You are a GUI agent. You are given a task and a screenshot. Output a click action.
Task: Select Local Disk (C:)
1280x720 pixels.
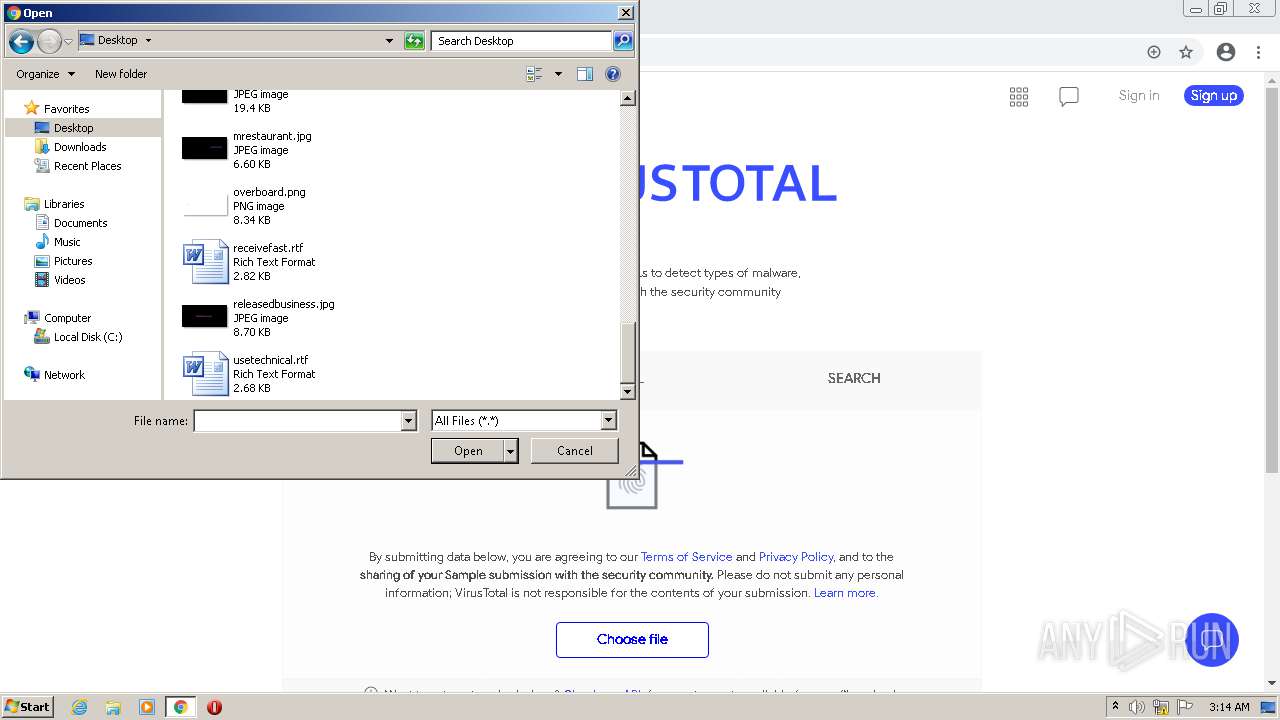(88, 337)
